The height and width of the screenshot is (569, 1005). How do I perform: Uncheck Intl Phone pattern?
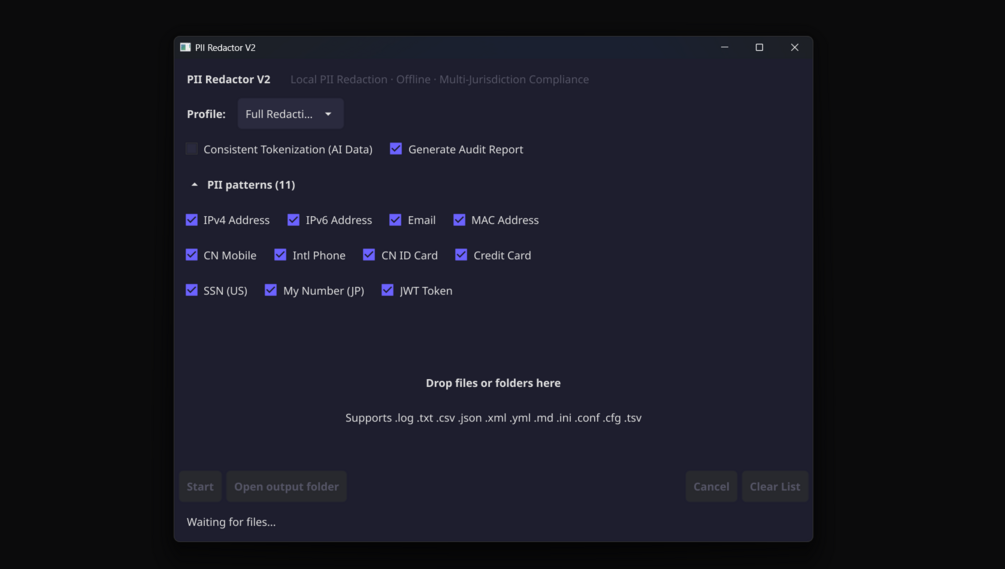pyautogui.click(x=281, y=255)
